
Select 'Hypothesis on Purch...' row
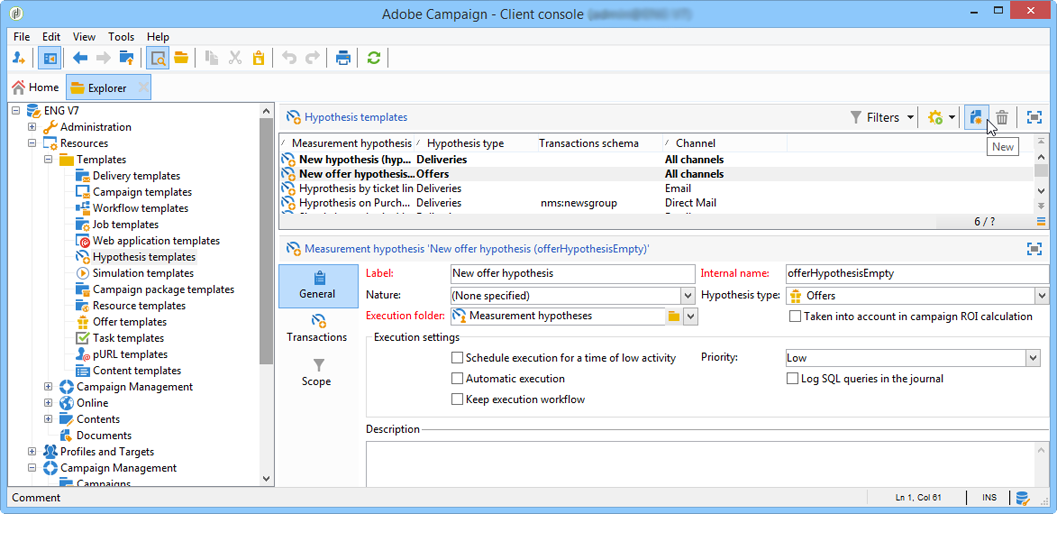click(x=657, y=202)
